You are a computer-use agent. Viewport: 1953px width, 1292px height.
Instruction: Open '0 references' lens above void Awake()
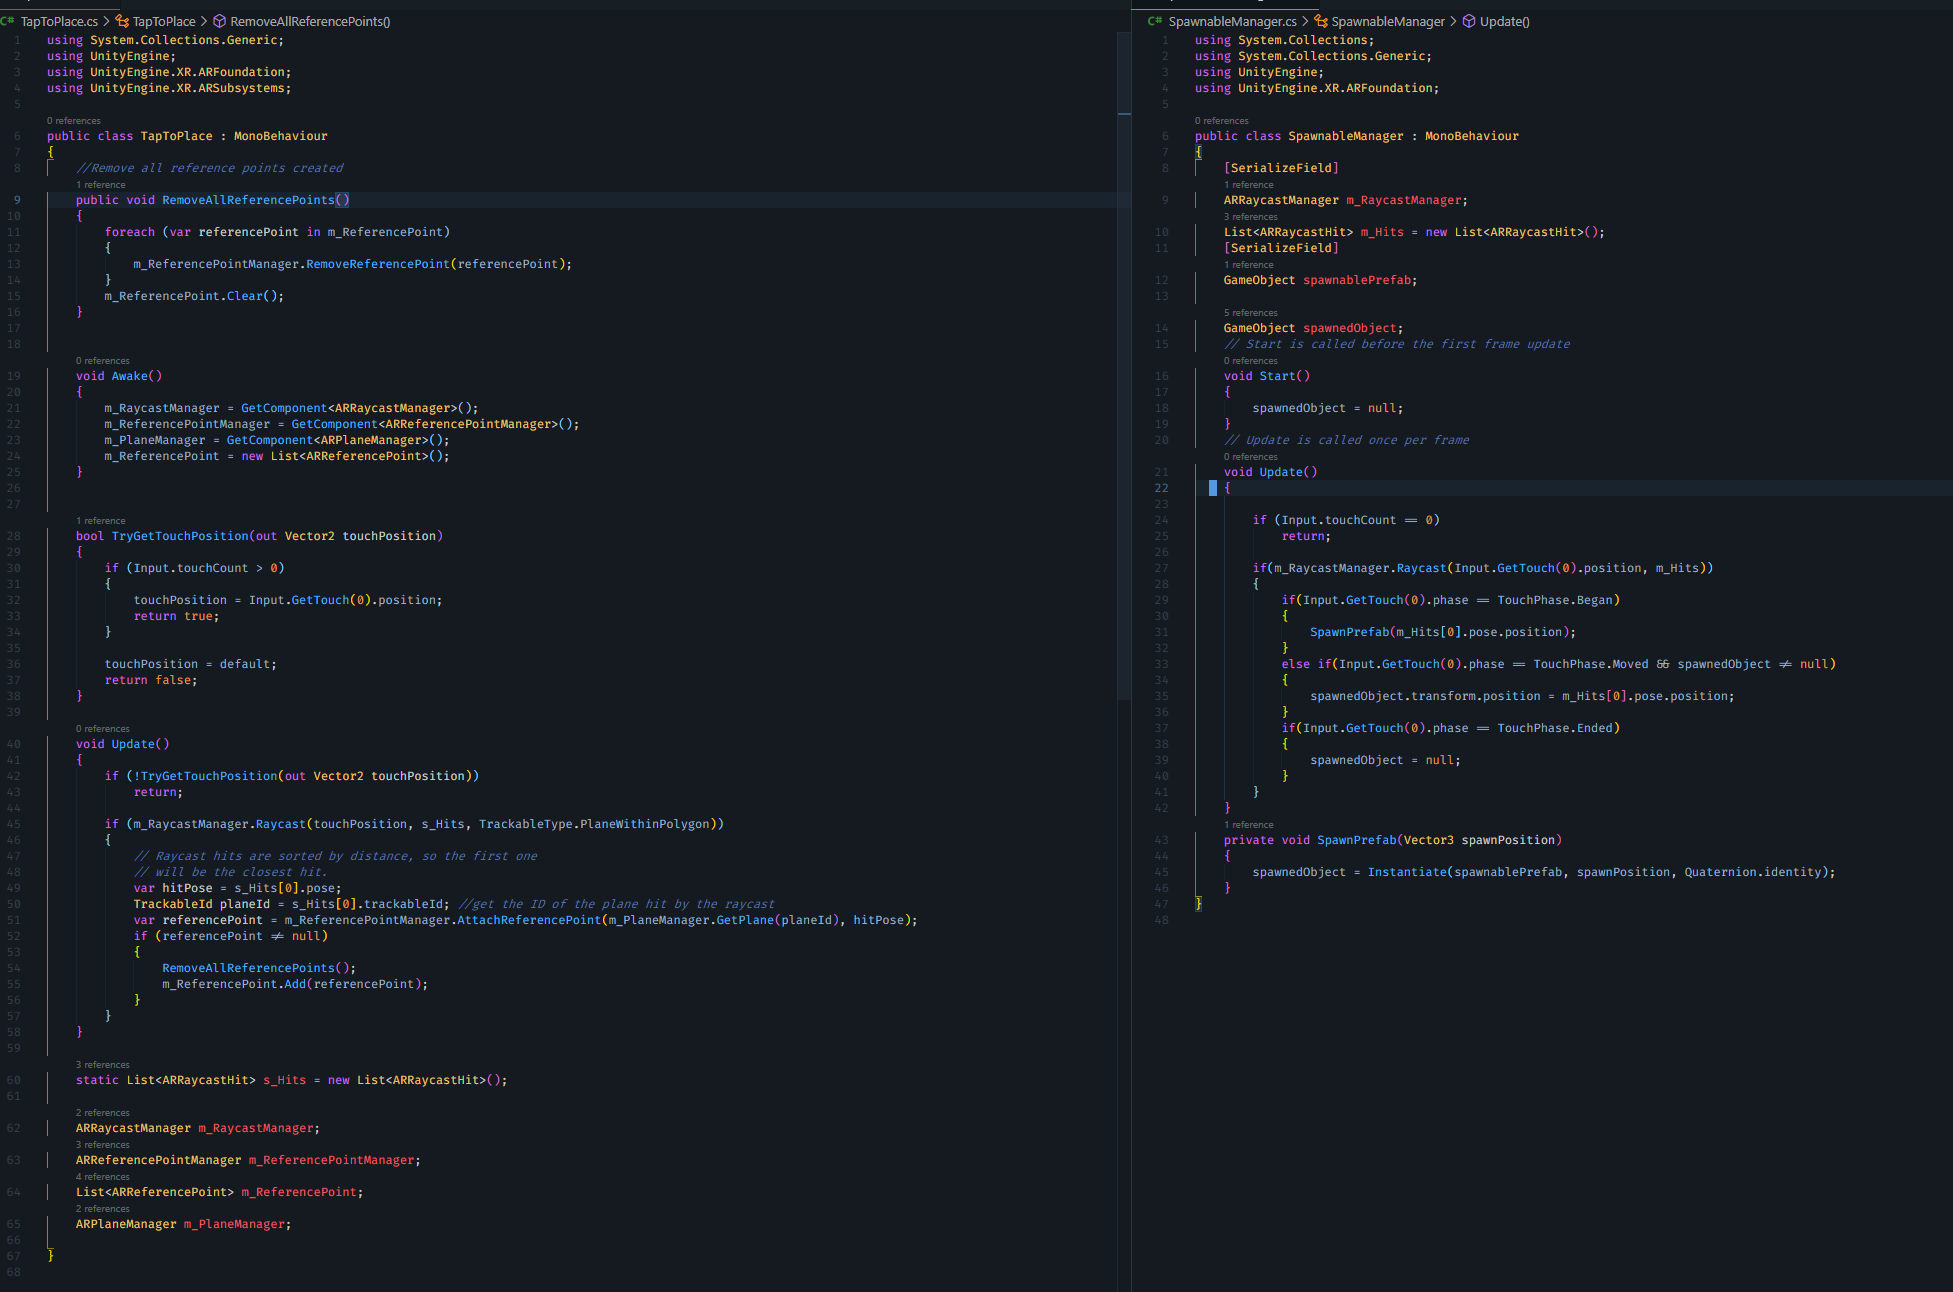point(103,361)
